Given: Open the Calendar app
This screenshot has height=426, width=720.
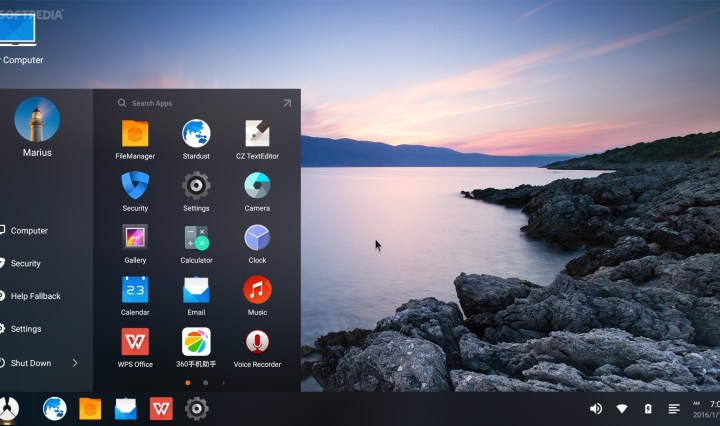Looking at the screenshot, I should click(135, 290).
